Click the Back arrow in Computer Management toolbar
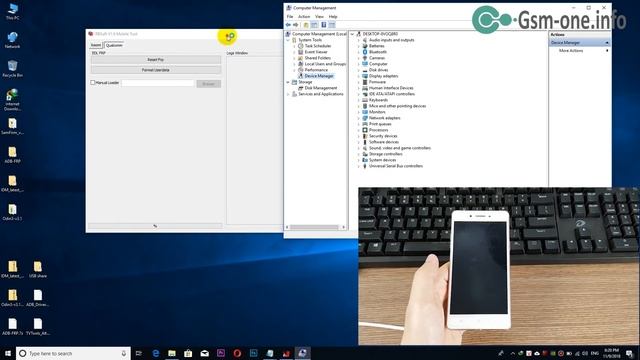 pos(289,25)
